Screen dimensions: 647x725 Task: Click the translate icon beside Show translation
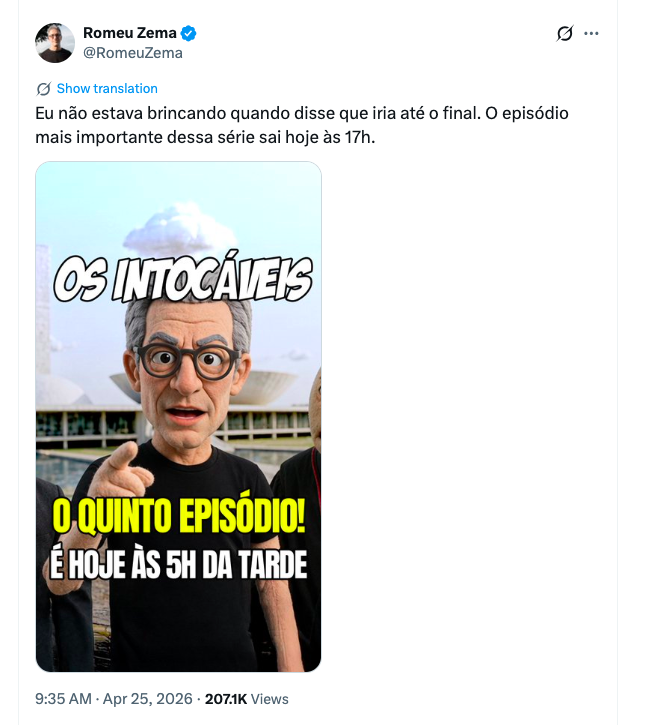[43, 89]
